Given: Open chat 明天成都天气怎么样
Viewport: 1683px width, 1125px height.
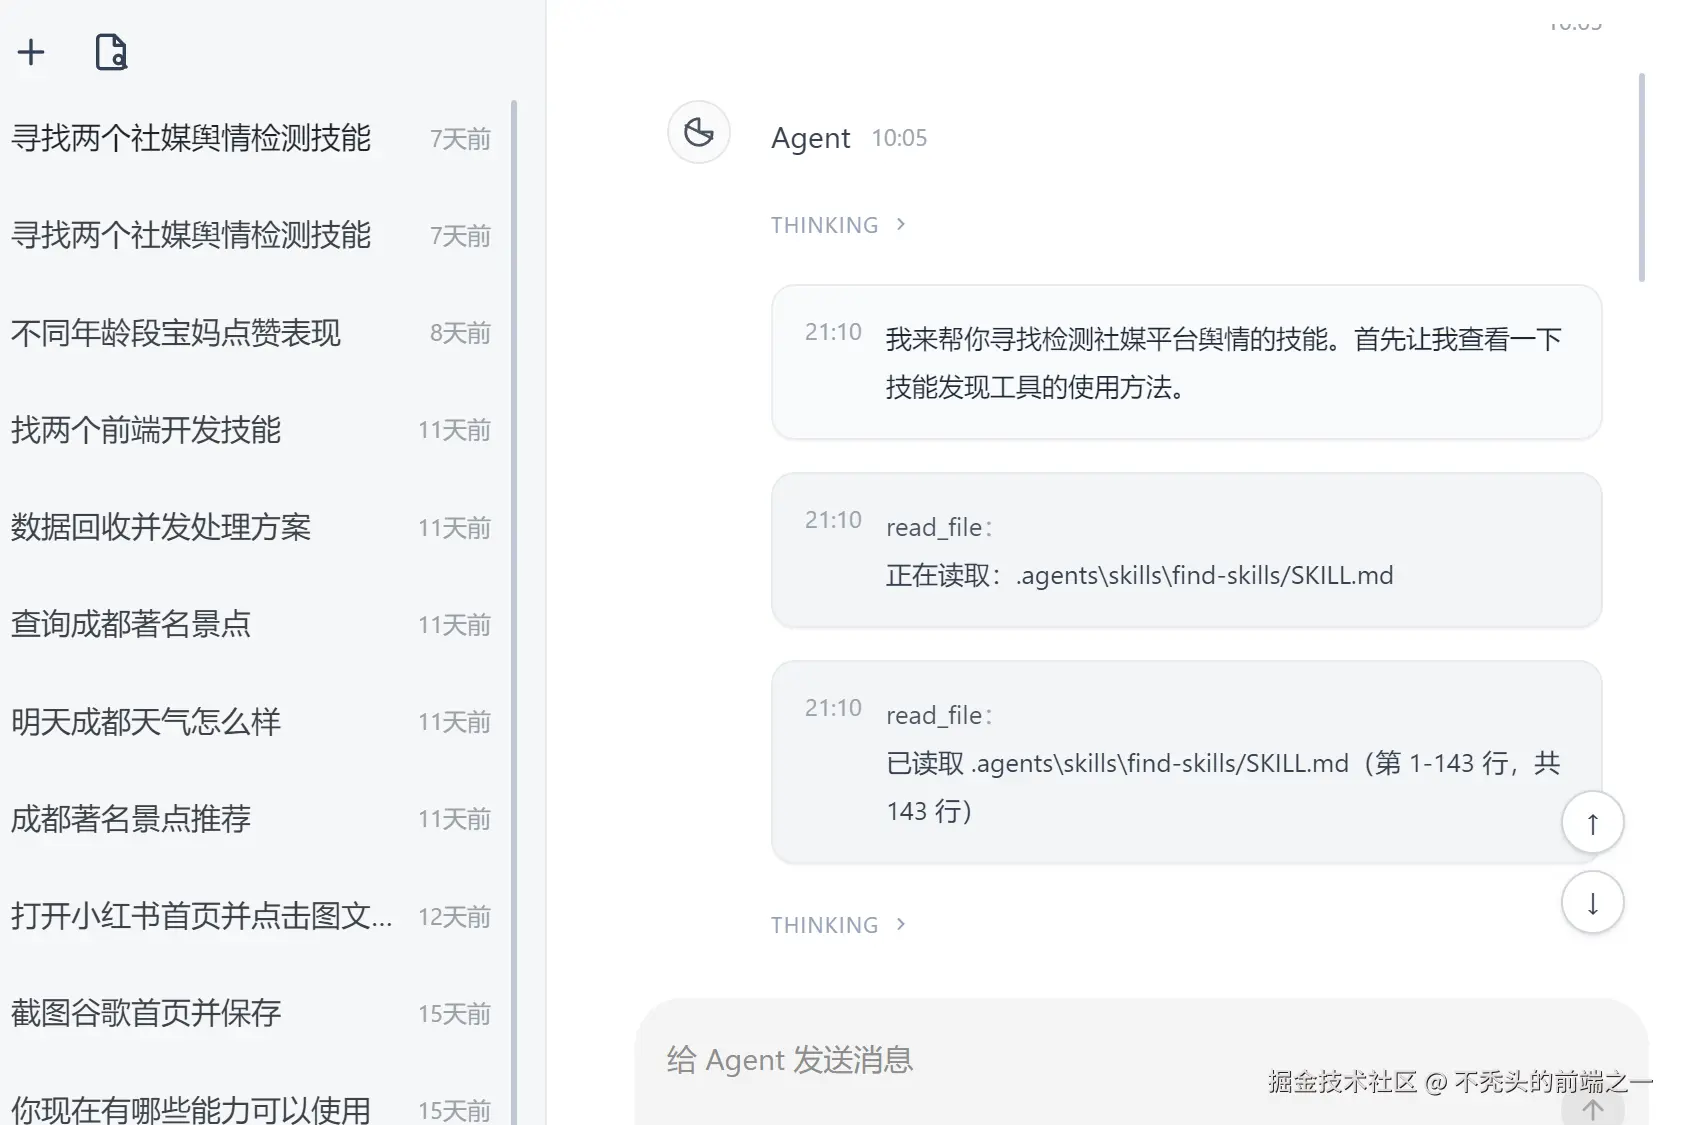Looking at the screenshot, I should [x=251, y=721].
